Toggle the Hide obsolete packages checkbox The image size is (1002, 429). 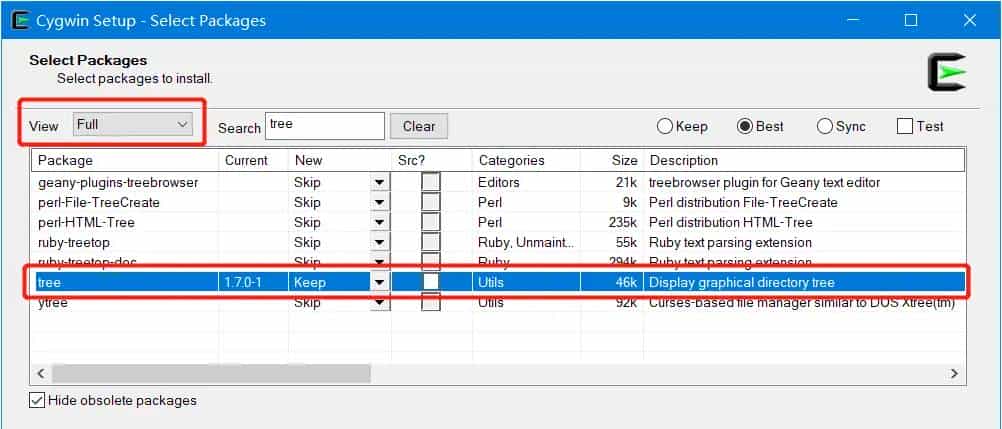(x=37, y=401)
